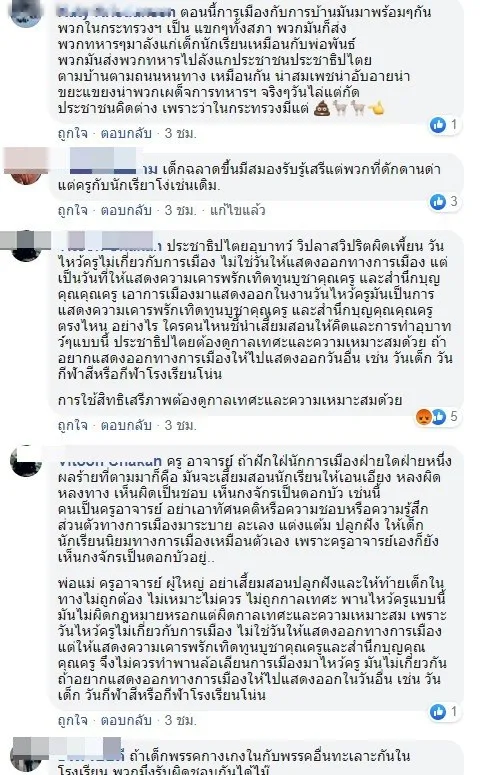Like the first comment using ถูกใจ

[x=72, y=133]
